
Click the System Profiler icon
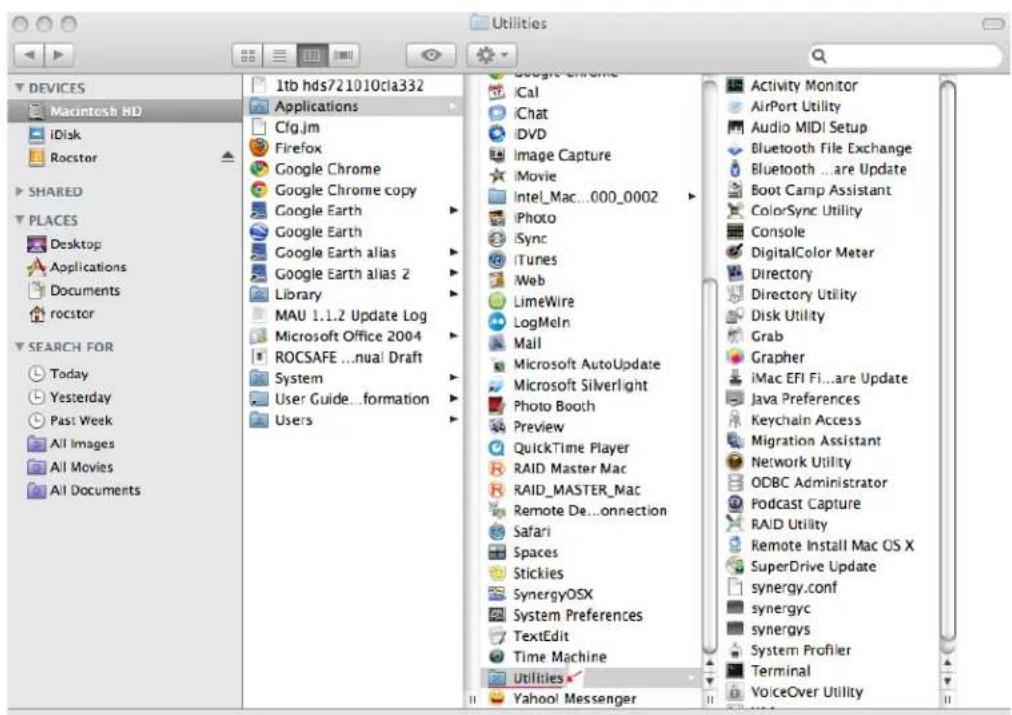click(x=734, y=650)
